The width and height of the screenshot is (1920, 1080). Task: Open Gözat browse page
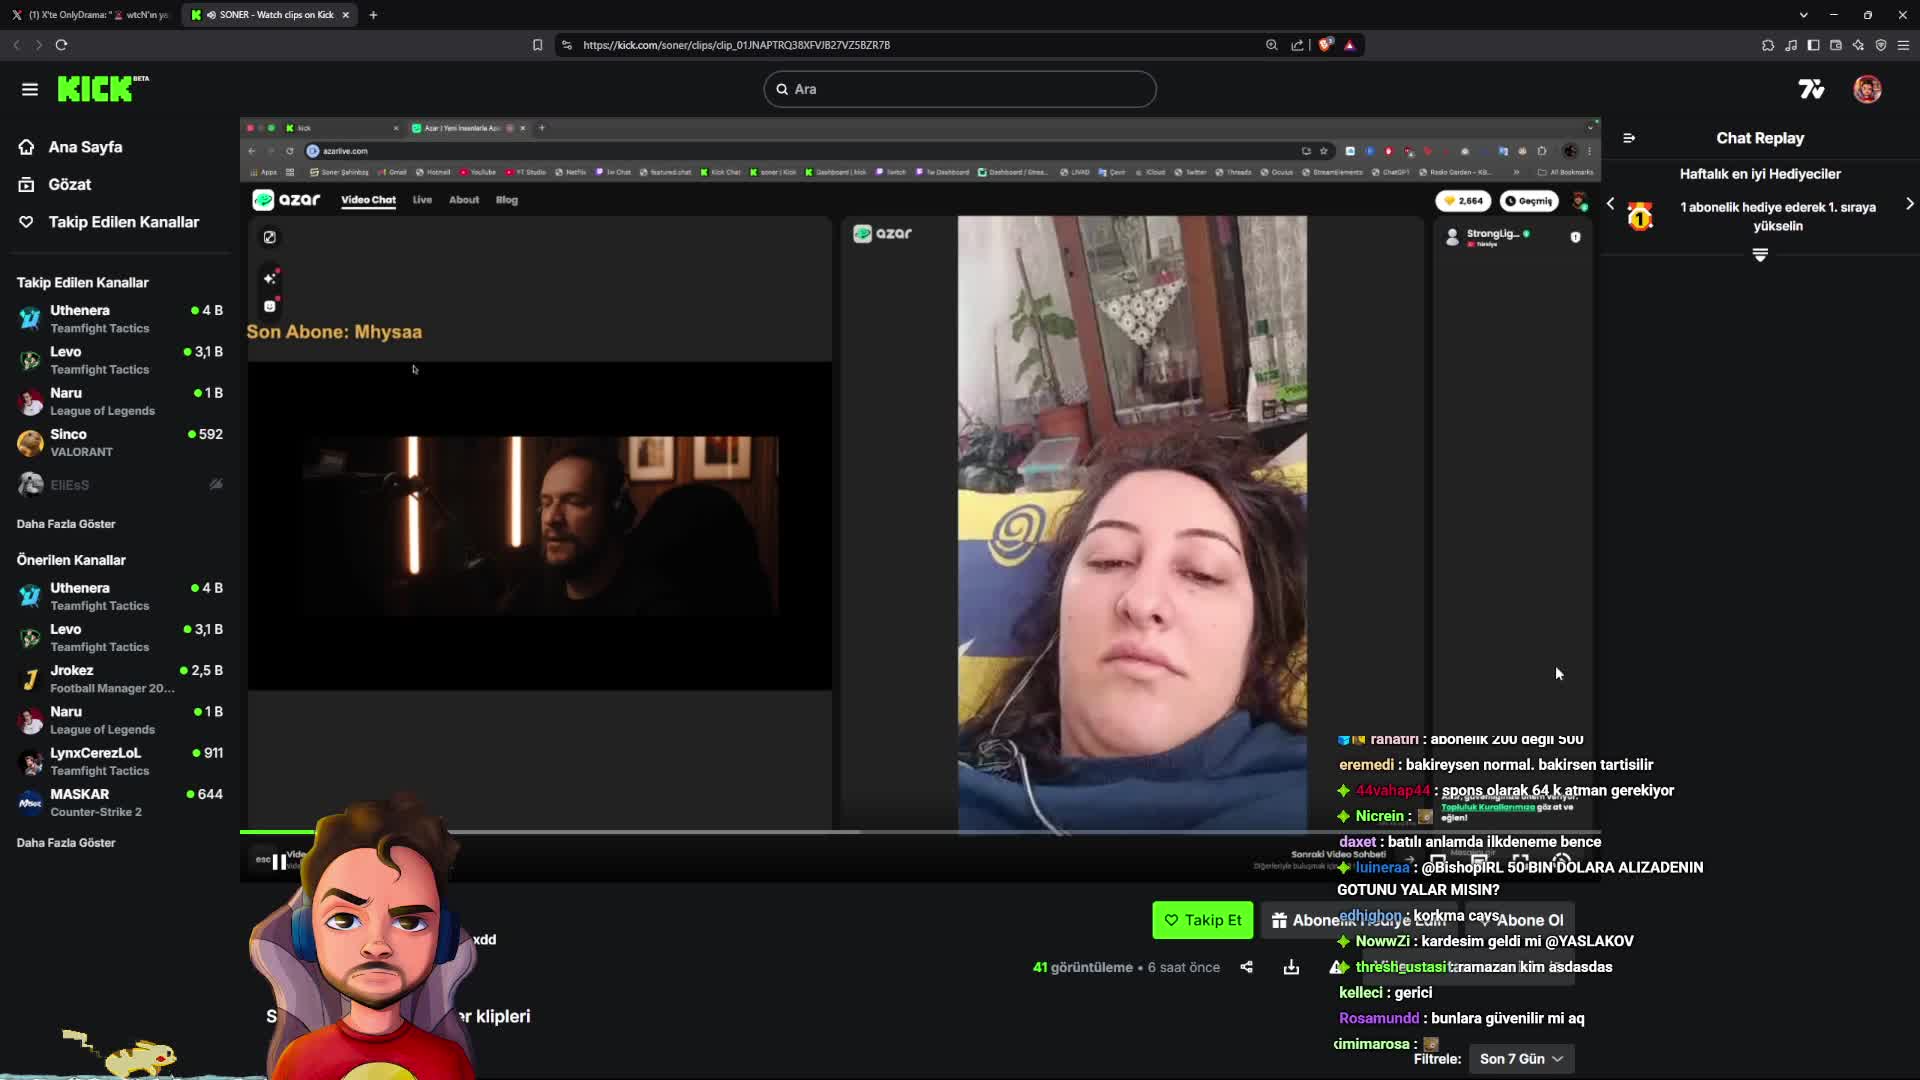coord(69,185)
